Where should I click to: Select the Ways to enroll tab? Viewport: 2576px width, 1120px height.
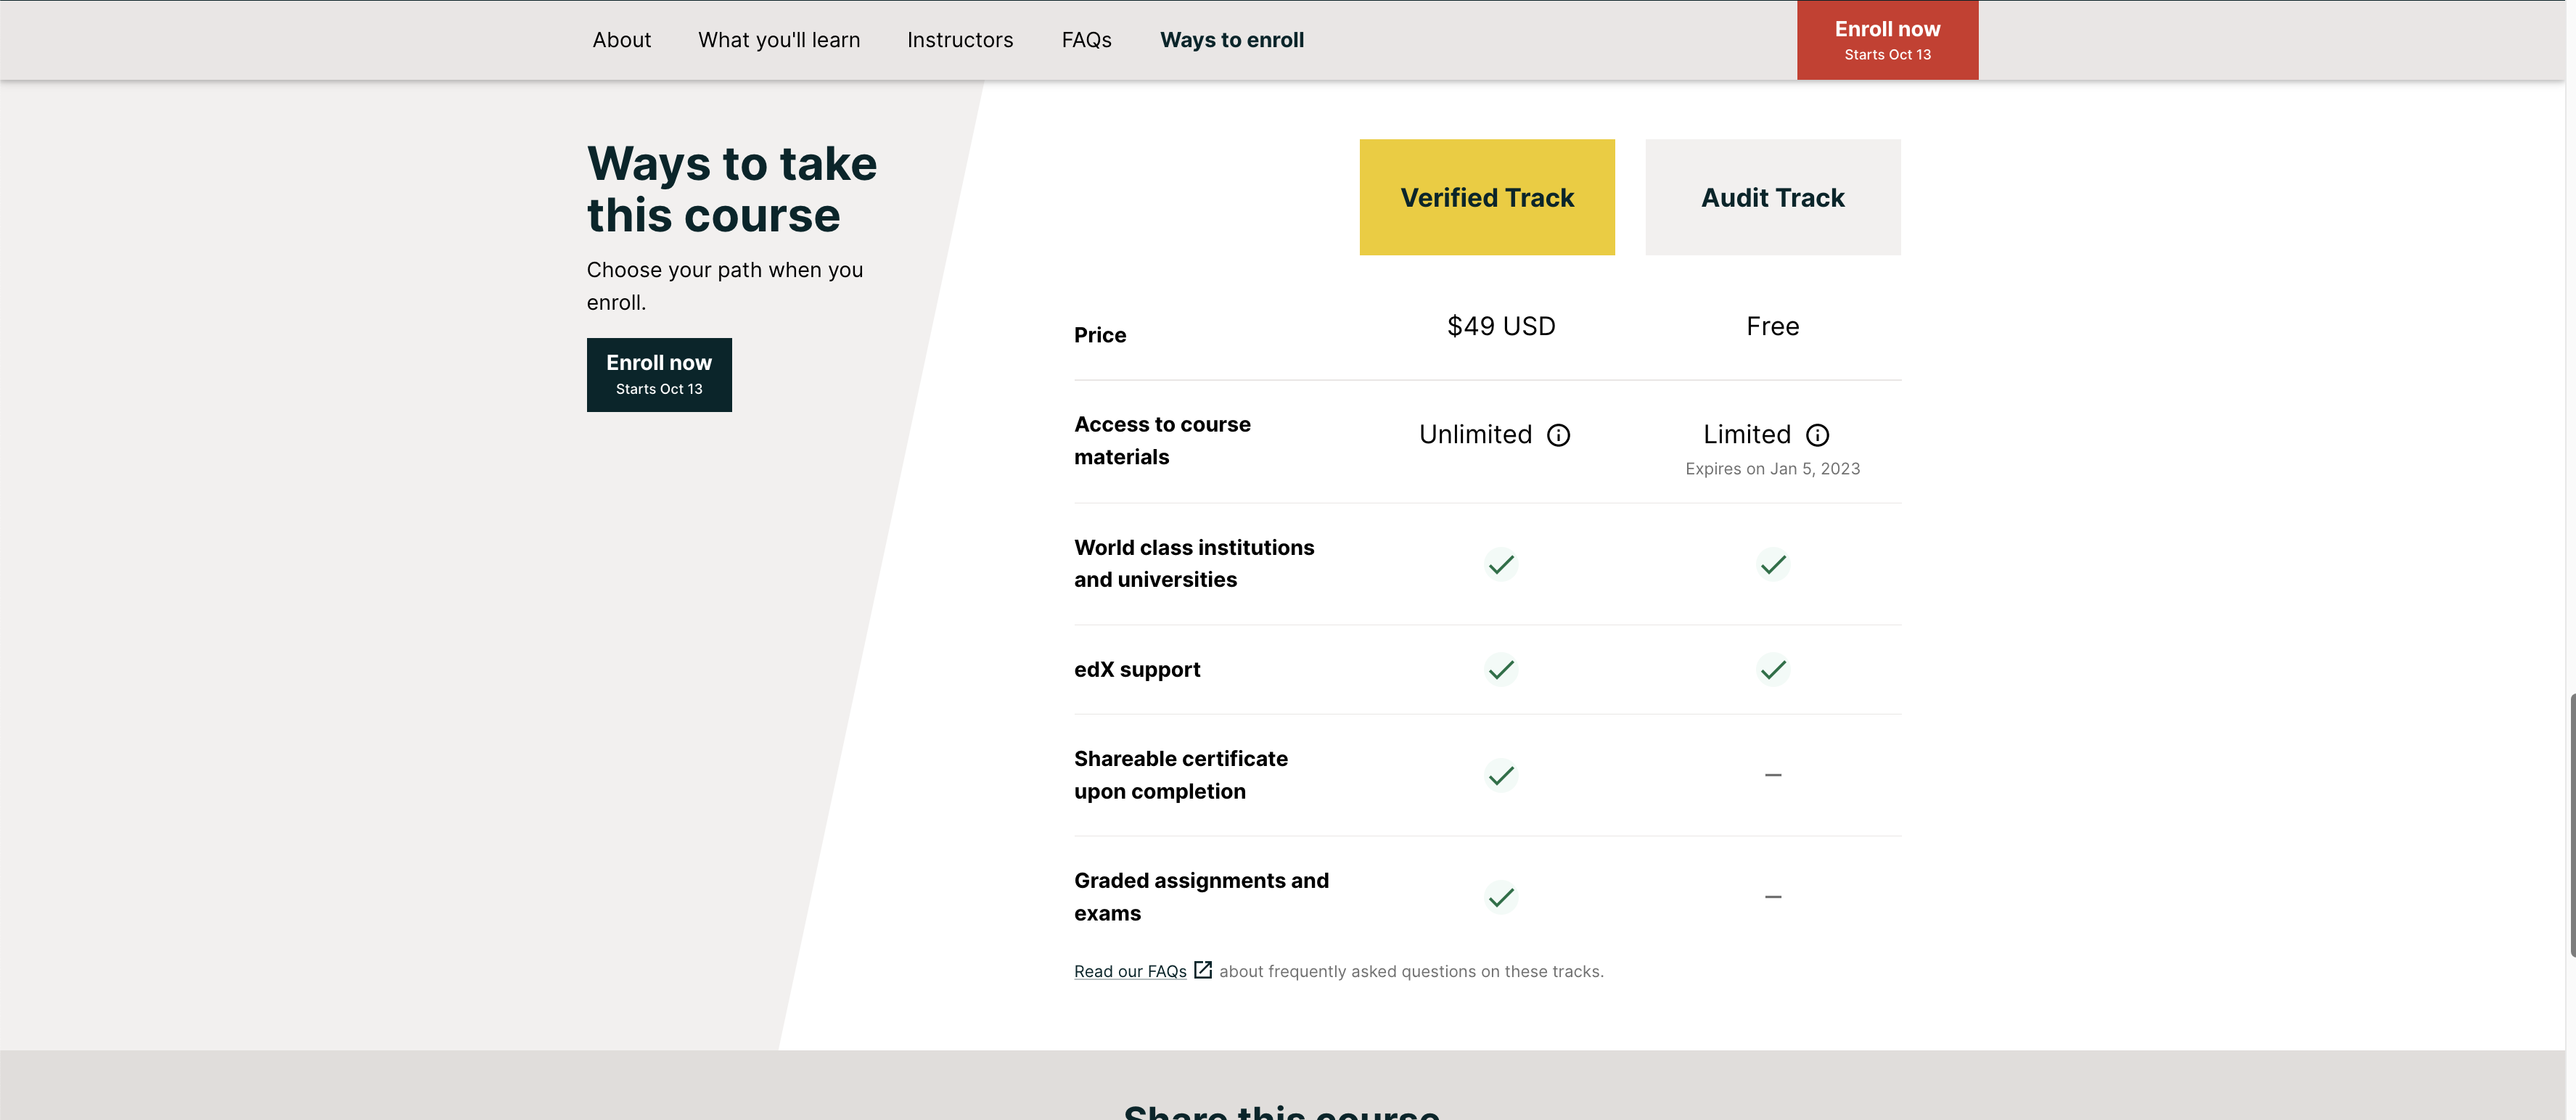[x=1231, y=40]
